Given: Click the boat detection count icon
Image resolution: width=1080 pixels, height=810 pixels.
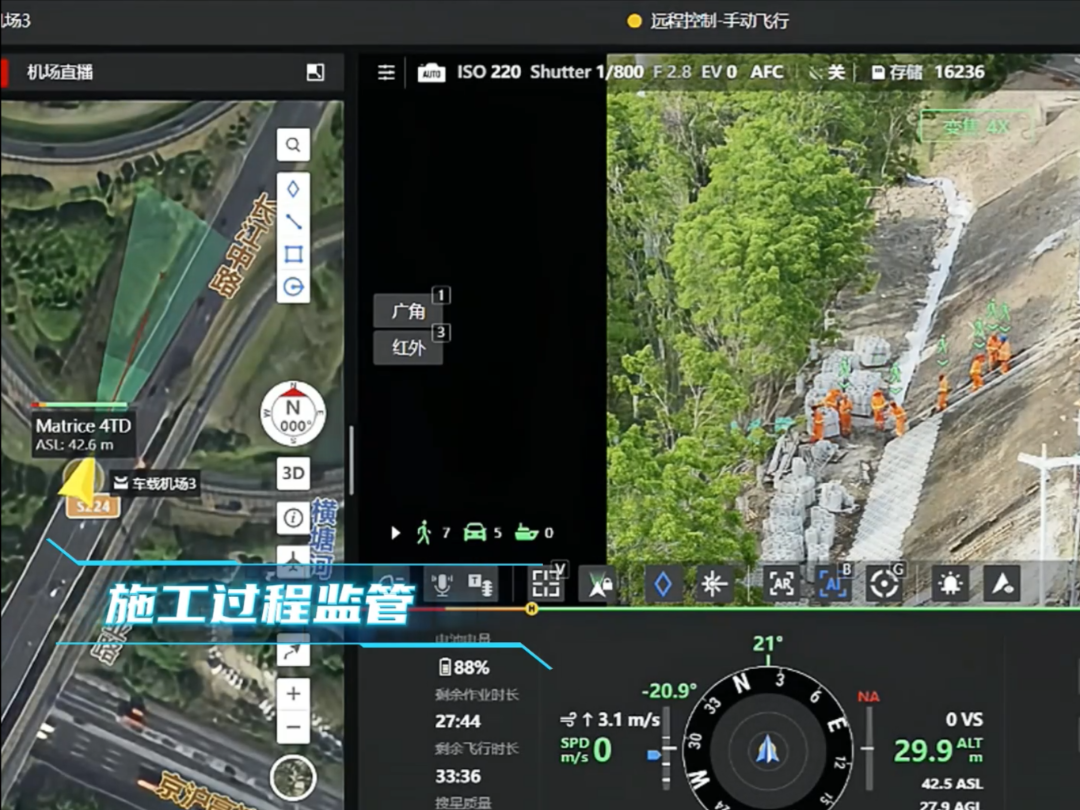Looking at the screenshot, I should coord(526,532).
